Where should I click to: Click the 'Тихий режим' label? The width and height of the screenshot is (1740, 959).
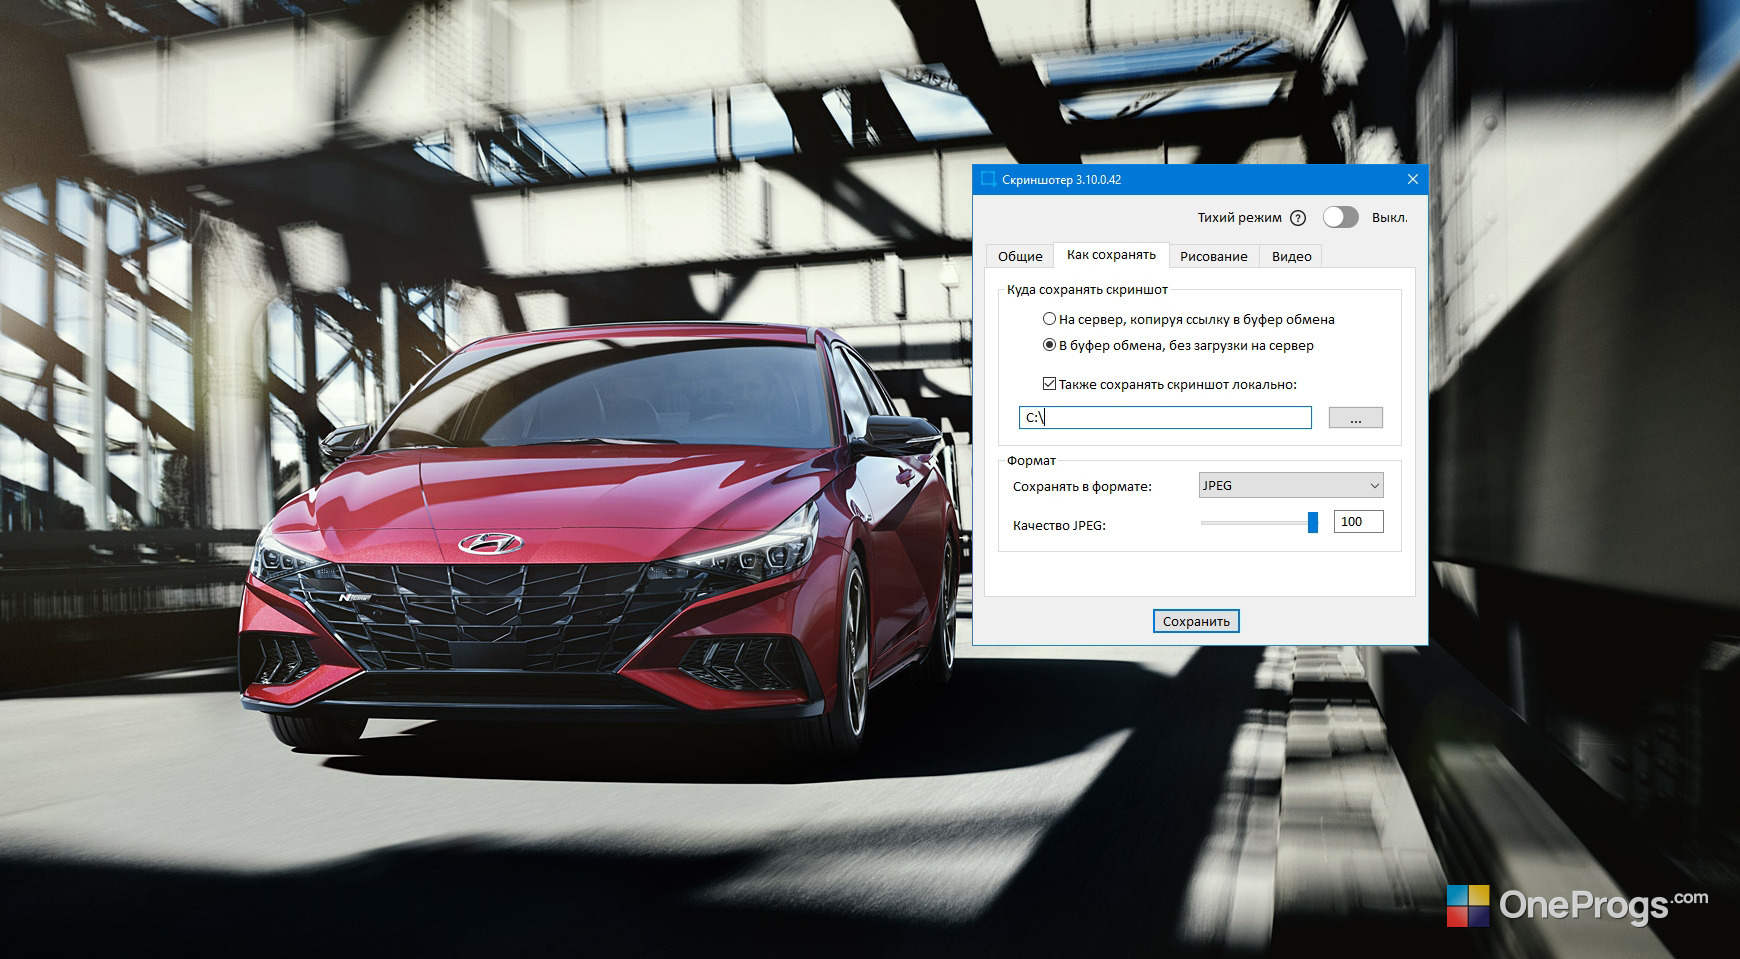pyautogui.click(x=1239, y=217)
